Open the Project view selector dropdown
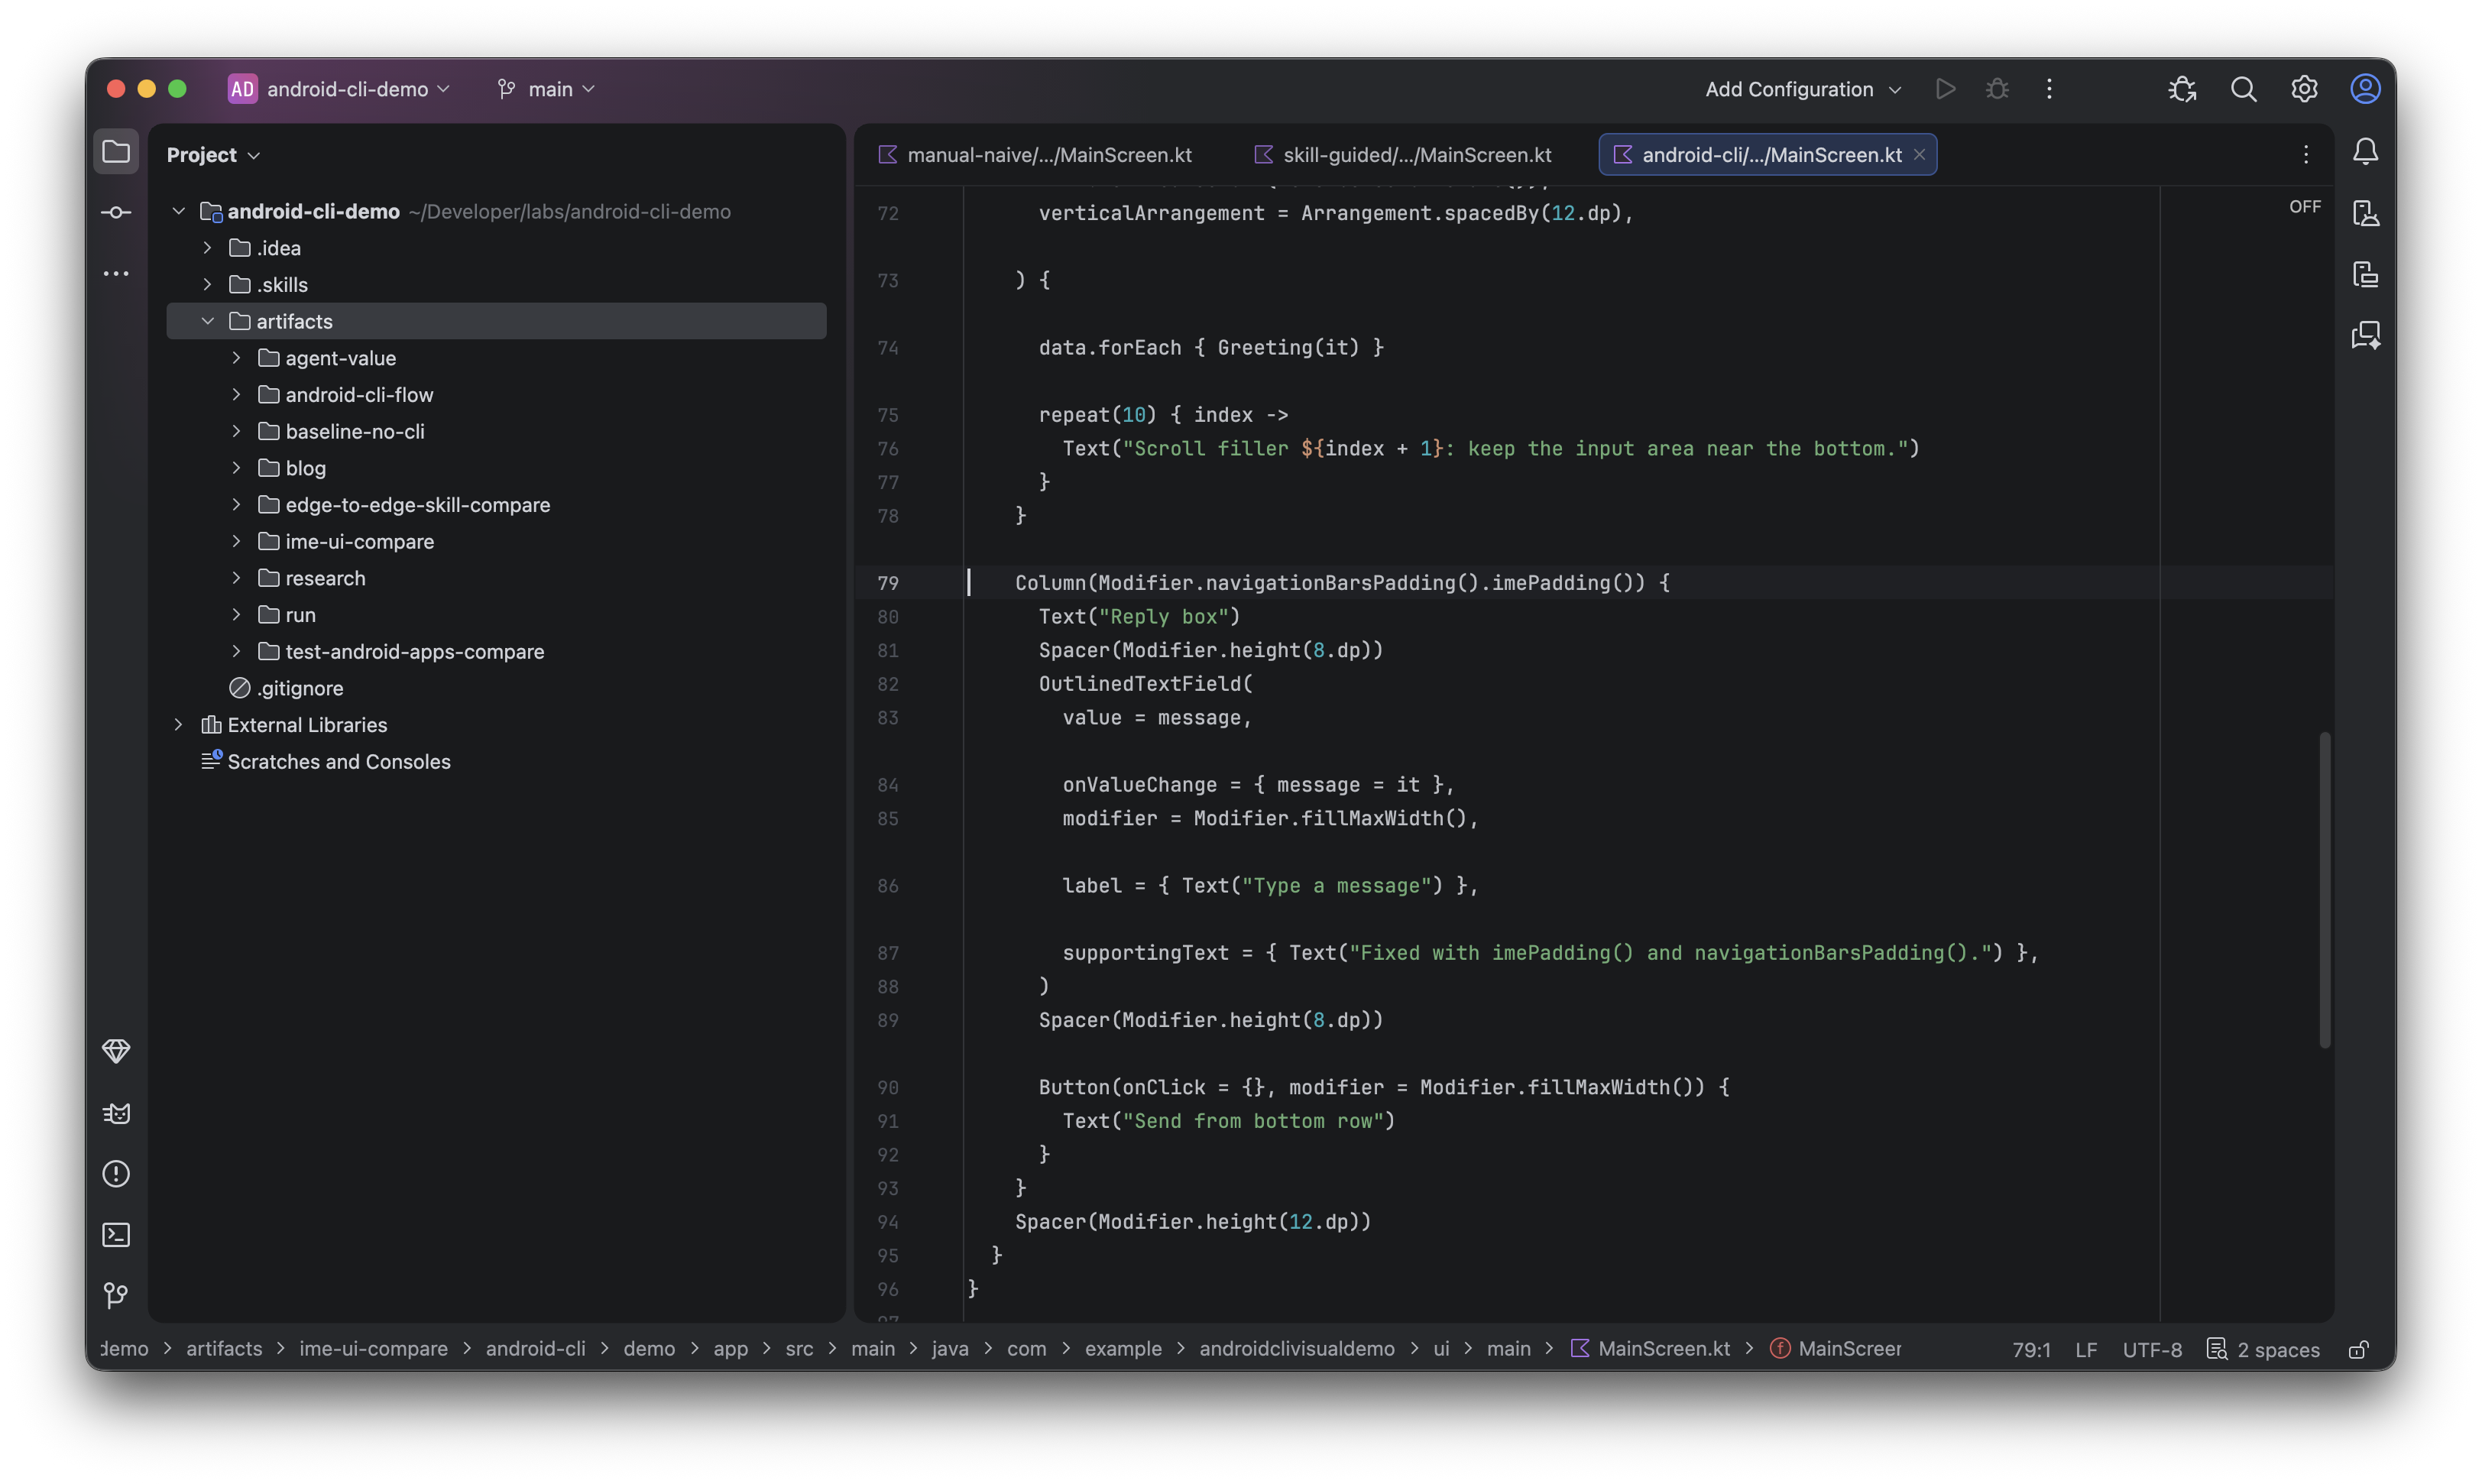This screenshot has height=1484, width=2482. pyautogui.click(x=213, y=155)
